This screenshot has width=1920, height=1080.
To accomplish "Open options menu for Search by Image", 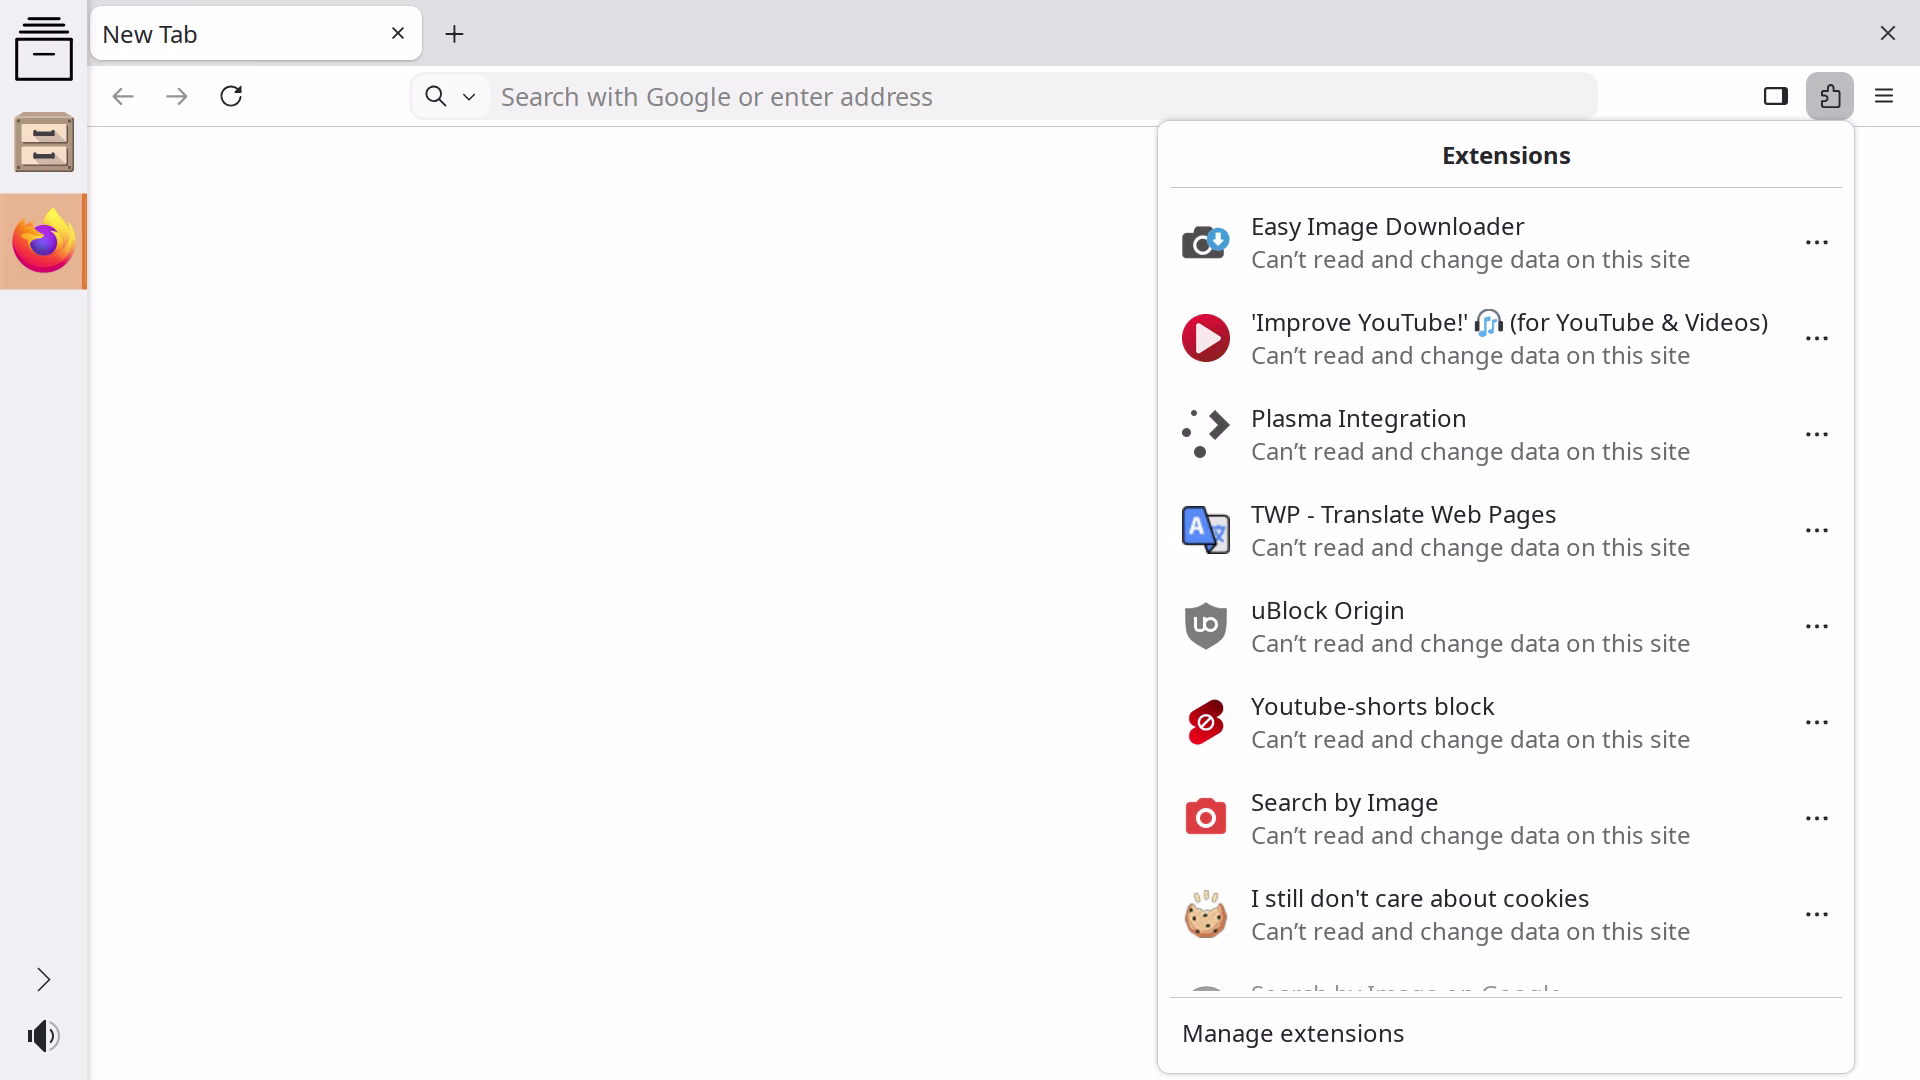I will coord(1817,818).
